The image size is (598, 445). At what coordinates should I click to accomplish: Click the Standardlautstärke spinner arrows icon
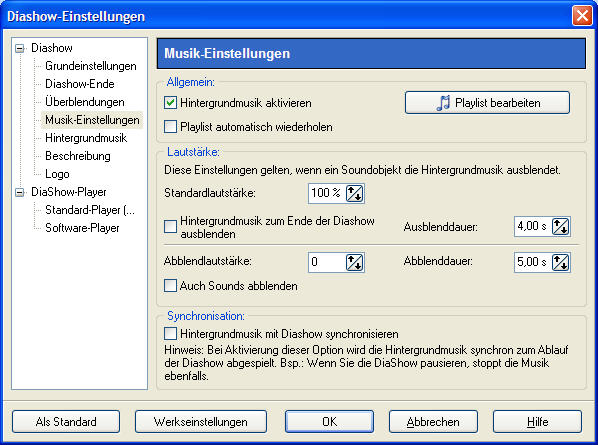click(x=354, y=193)
